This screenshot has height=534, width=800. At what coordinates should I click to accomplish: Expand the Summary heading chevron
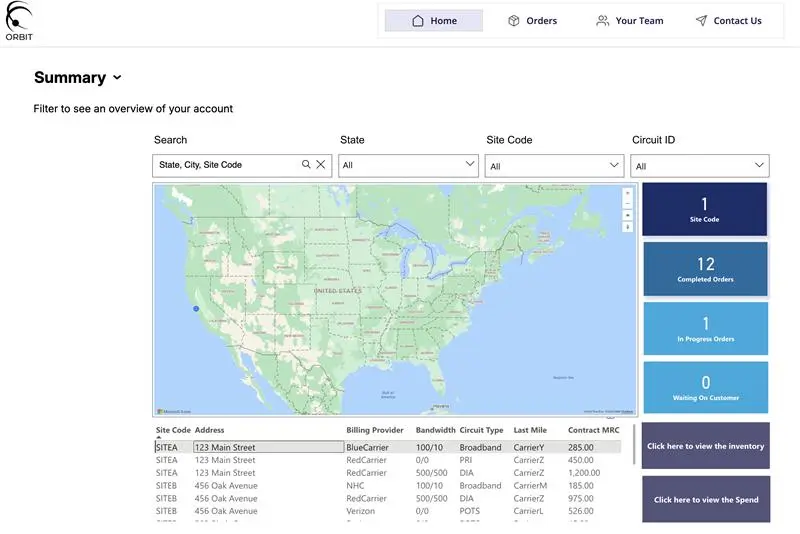click(x=117, y=78)
